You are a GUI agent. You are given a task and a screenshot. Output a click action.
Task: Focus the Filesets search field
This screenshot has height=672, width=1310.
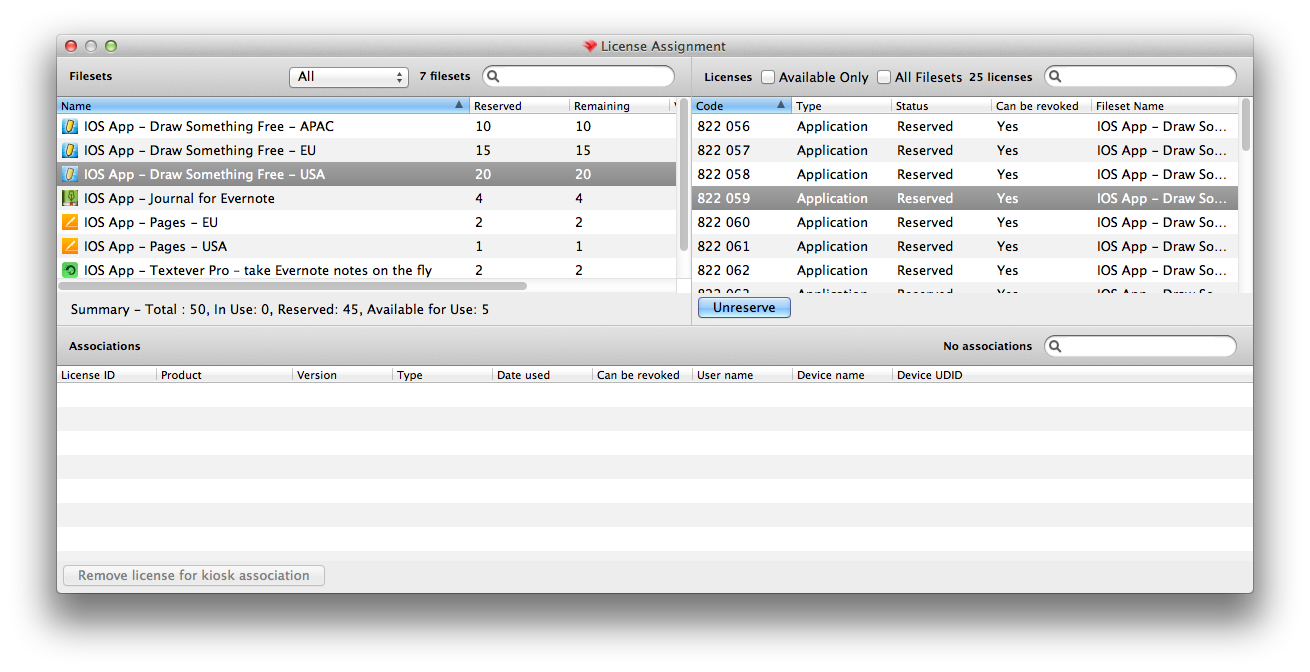[x=579, y=76]
